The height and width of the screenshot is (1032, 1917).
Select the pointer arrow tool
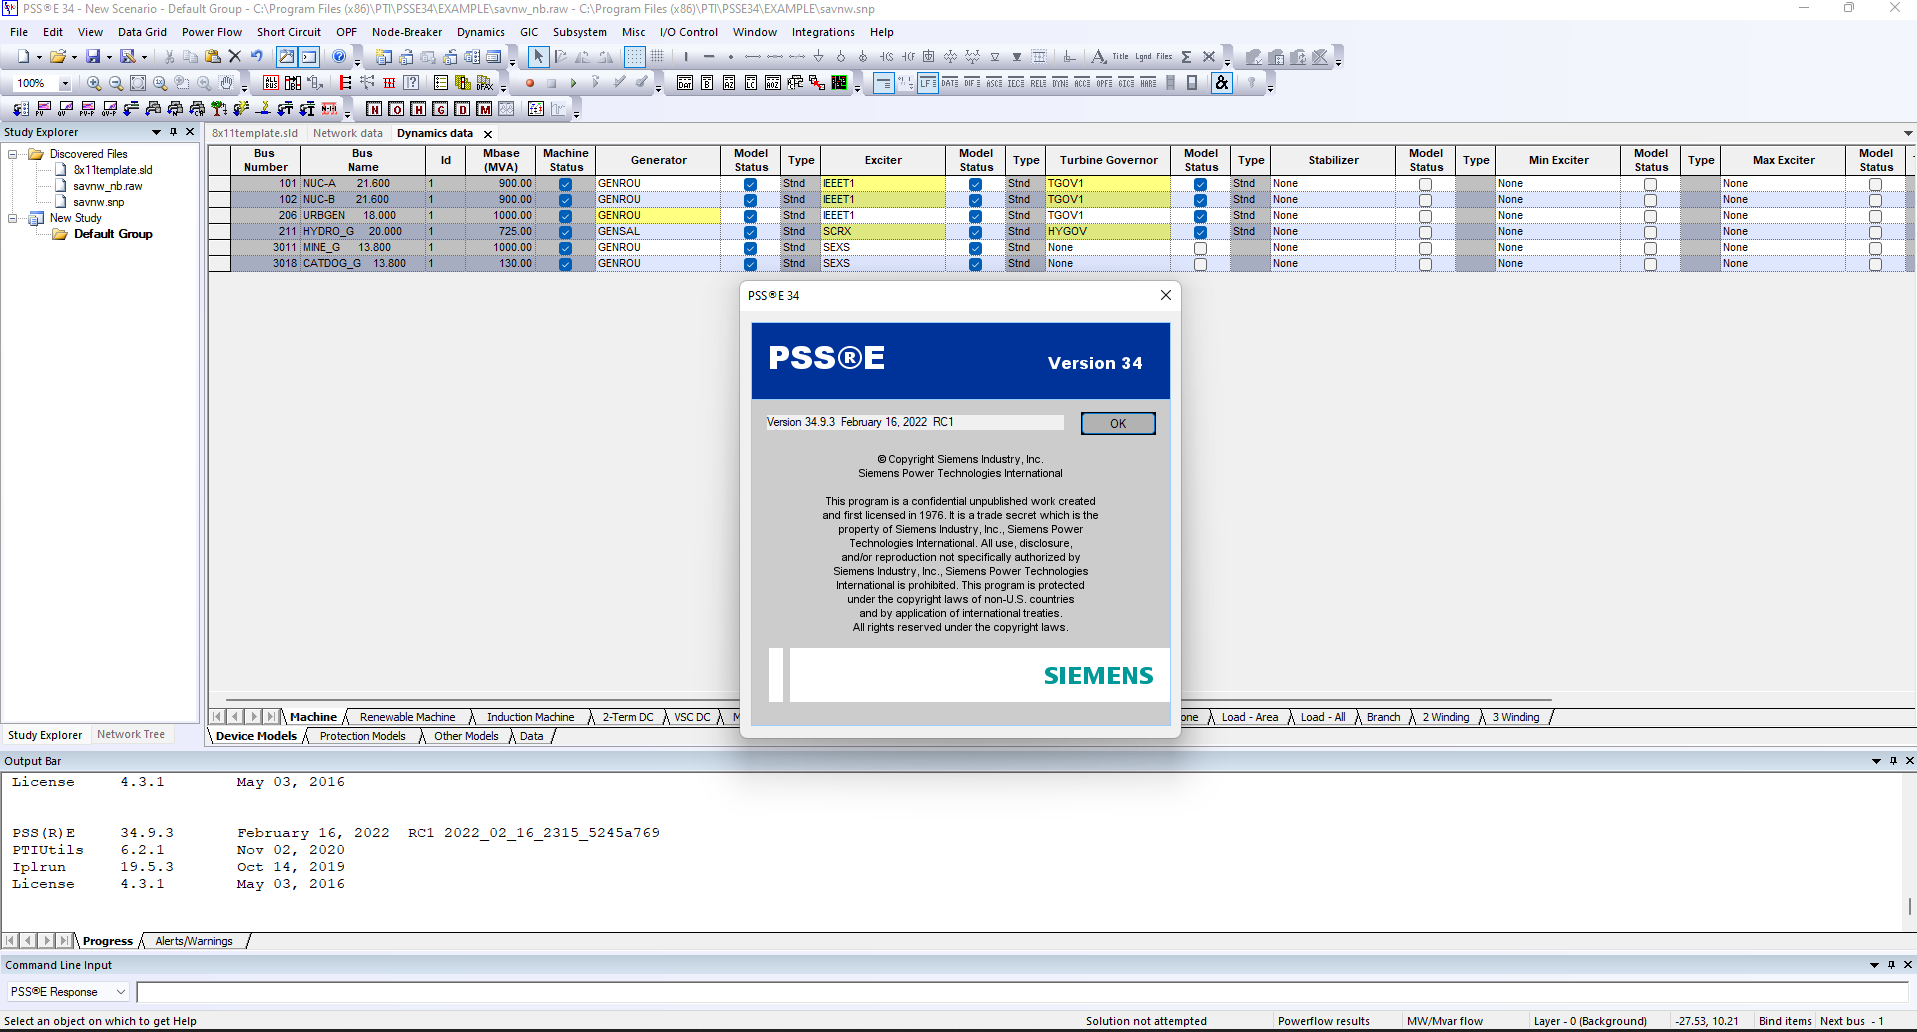tap(538, 57)
